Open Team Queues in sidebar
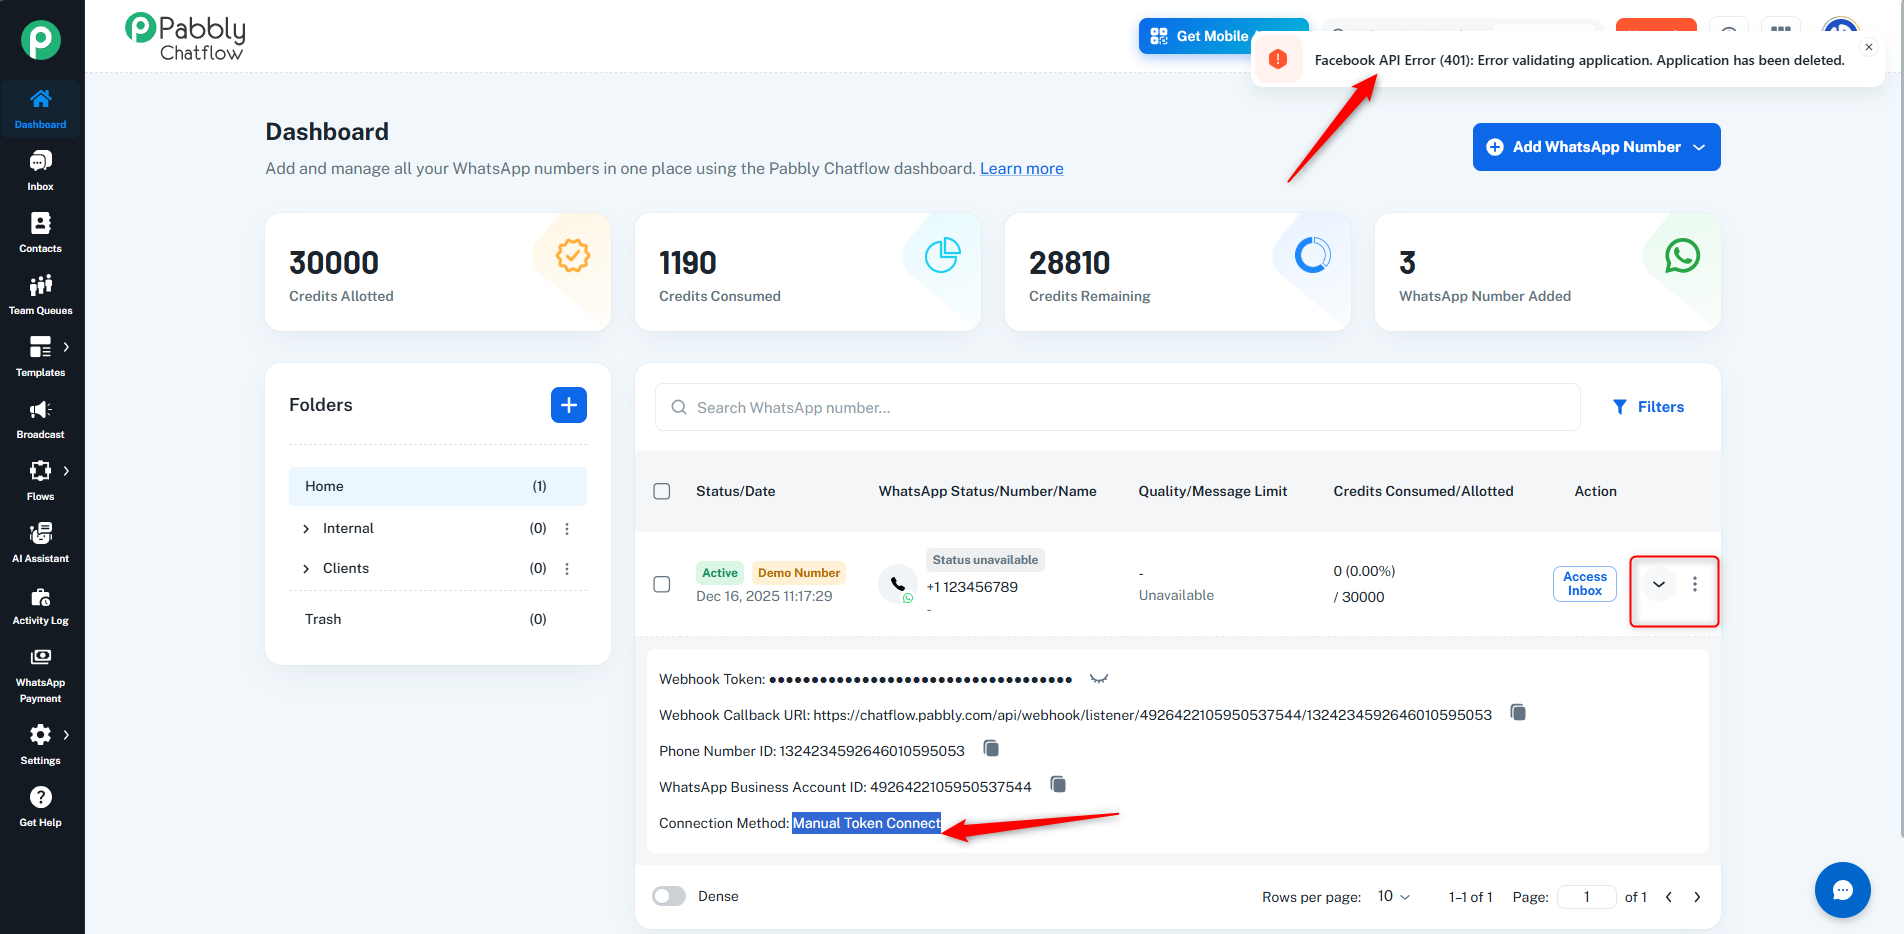The height and width of the screenshot is (934, 1904). click(41, 295)
